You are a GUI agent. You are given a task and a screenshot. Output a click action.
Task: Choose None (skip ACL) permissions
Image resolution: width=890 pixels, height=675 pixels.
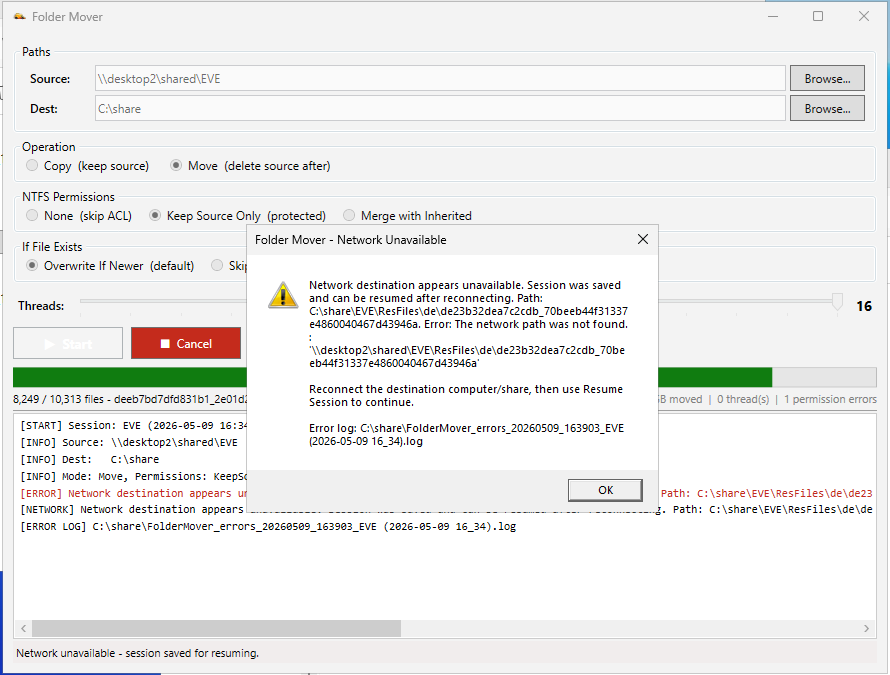click(79, 216)
